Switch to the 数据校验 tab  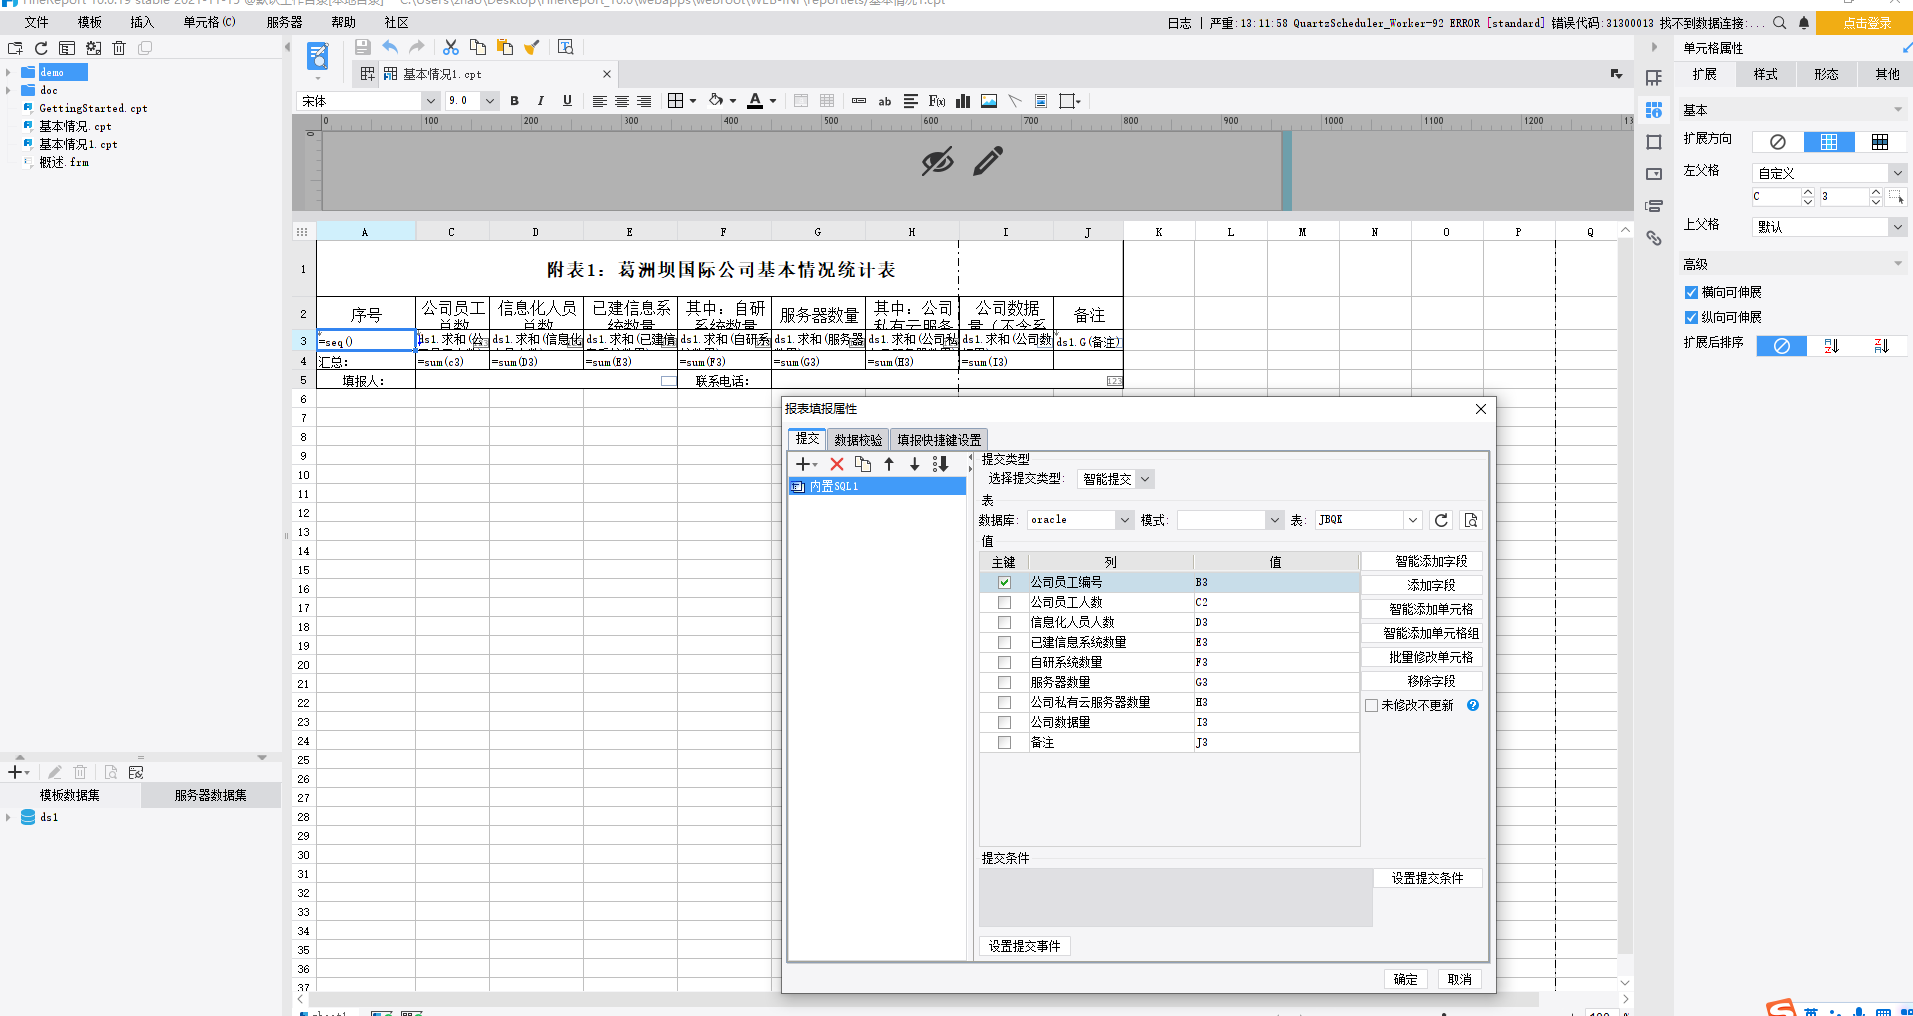858,439
